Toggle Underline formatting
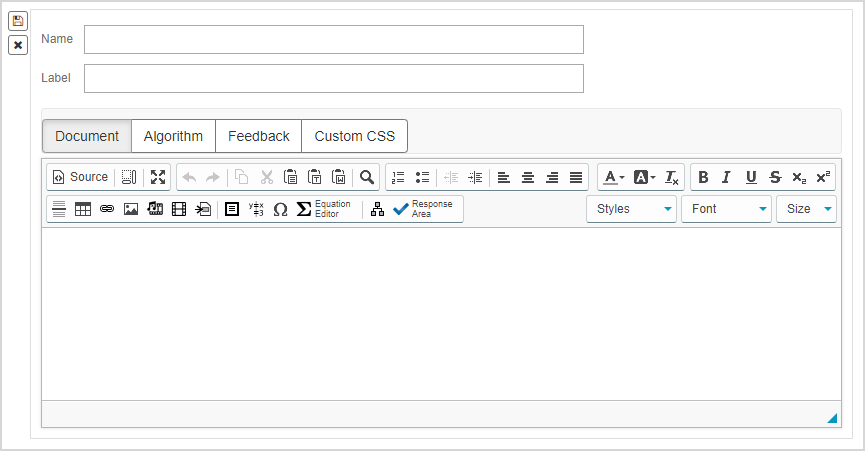The width and height of the screenshot is (865, 451). pos(750,177)
